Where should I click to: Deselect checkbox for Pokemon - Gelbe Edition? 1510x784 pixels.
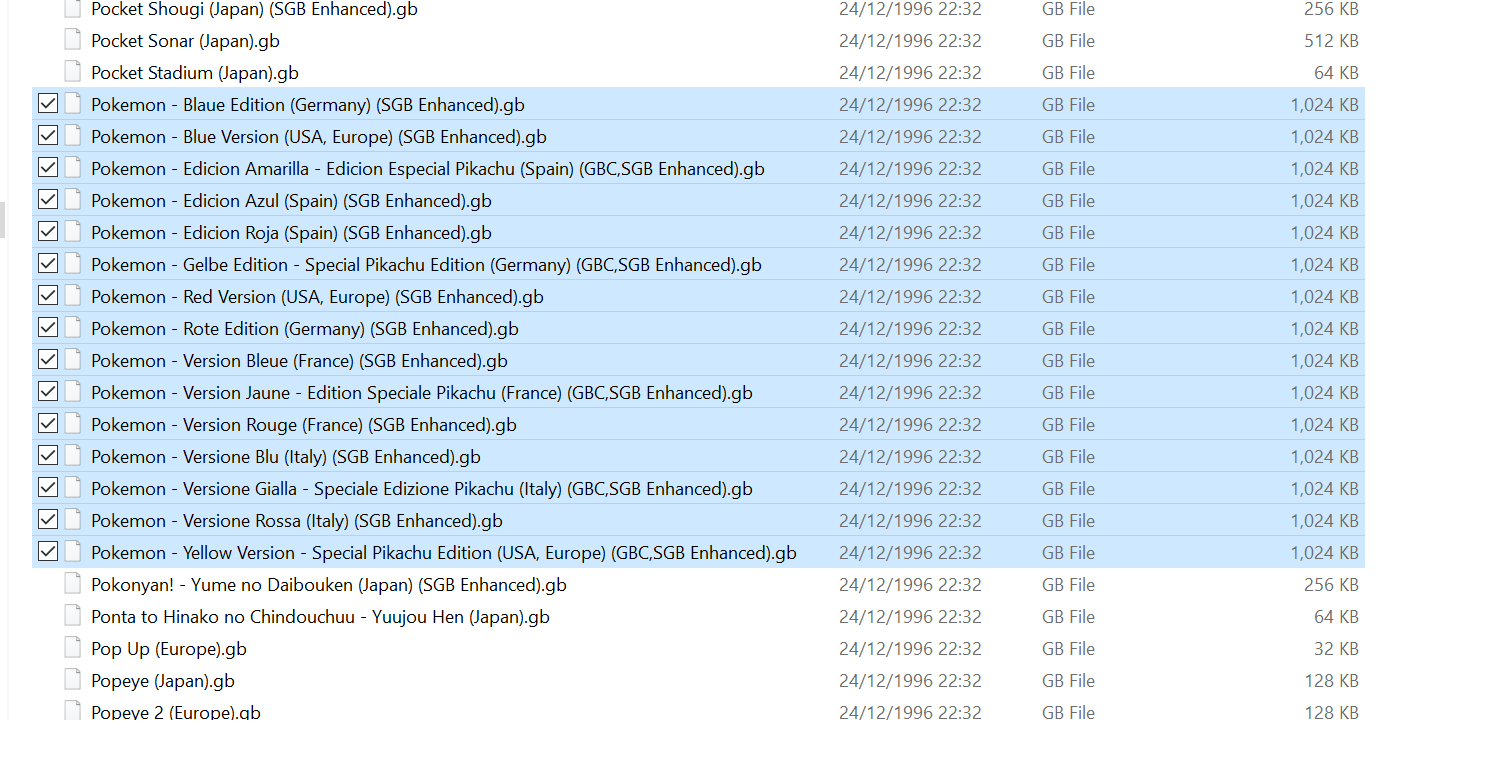coord(47,263)
